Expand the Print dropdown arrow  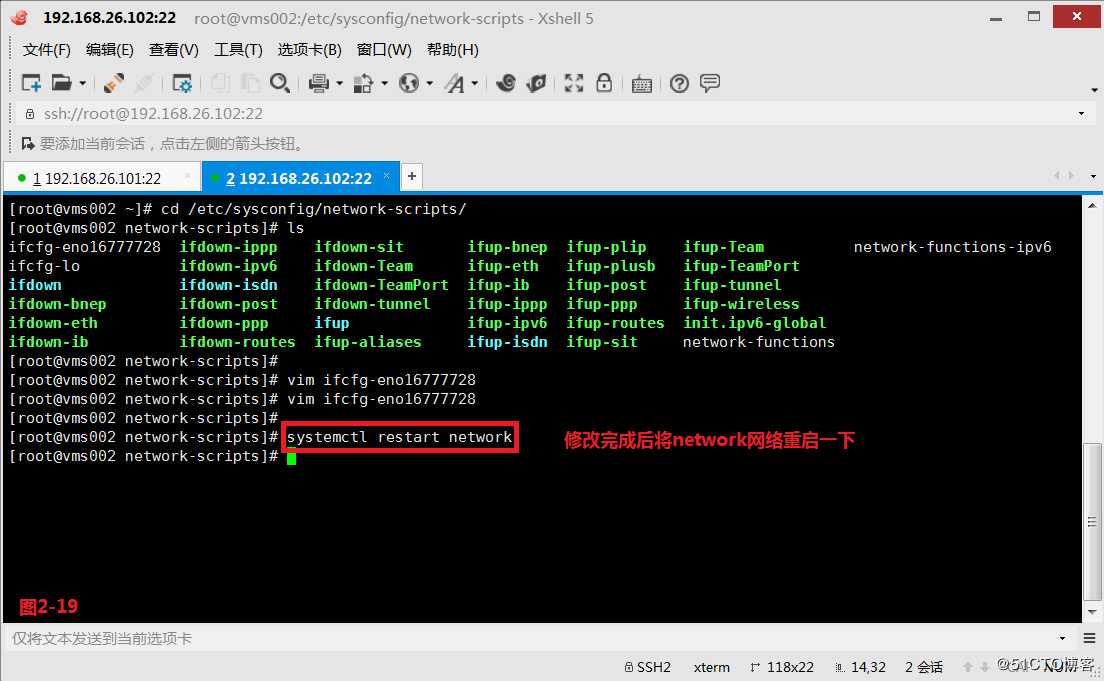[339, 84]
